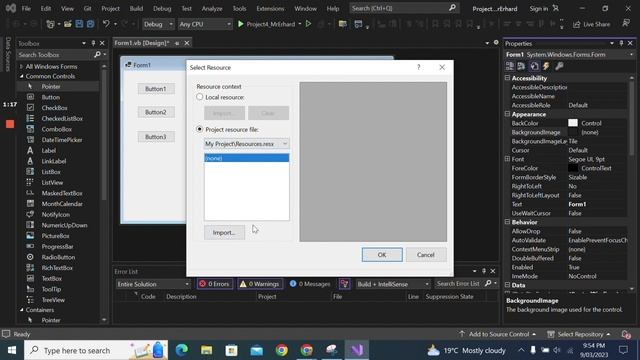Open the Project menu
The image size is (640, 360).
pos(110,8)
